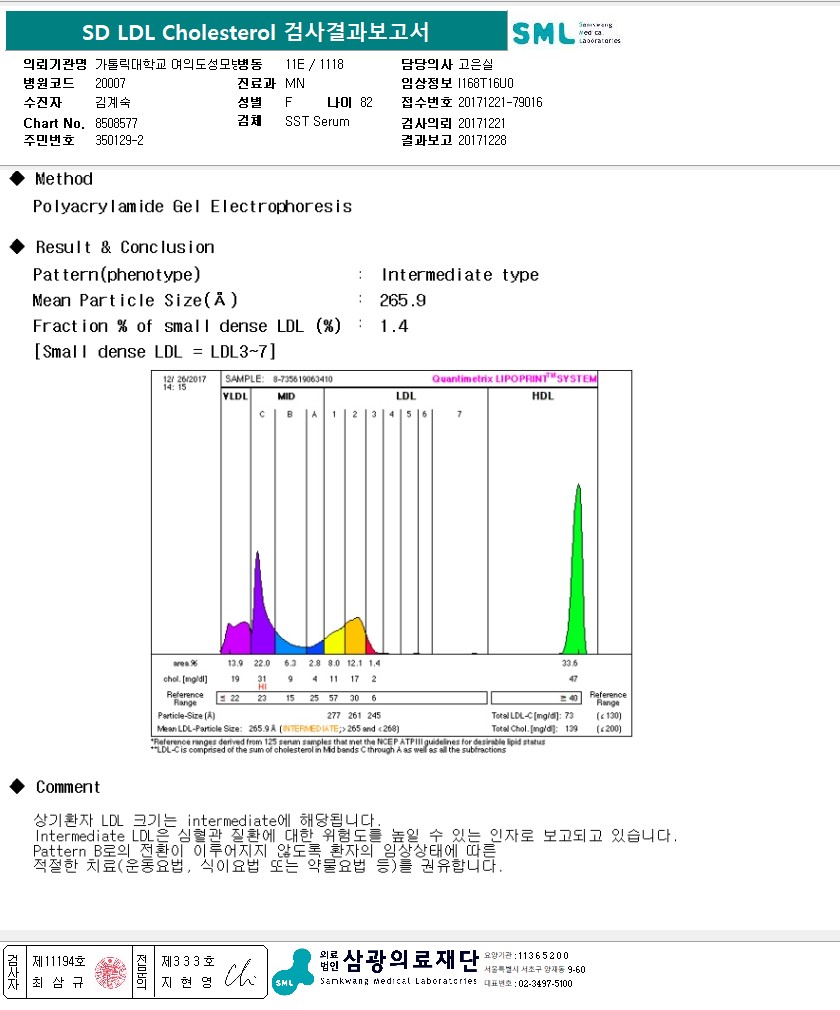Screen dimensions: 840x1010
Task: Click the red official seal stamp
Action: 111,973
